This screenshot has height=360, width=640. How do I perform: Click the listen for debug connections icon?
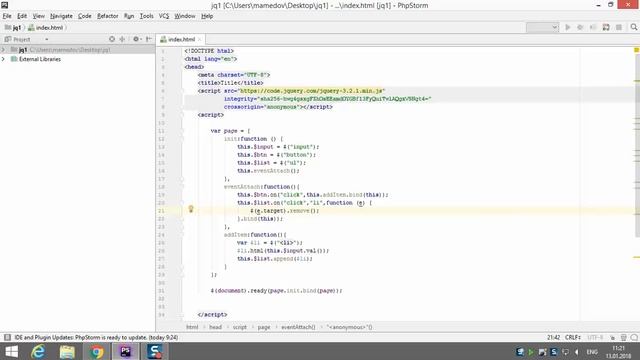point(606,27)
